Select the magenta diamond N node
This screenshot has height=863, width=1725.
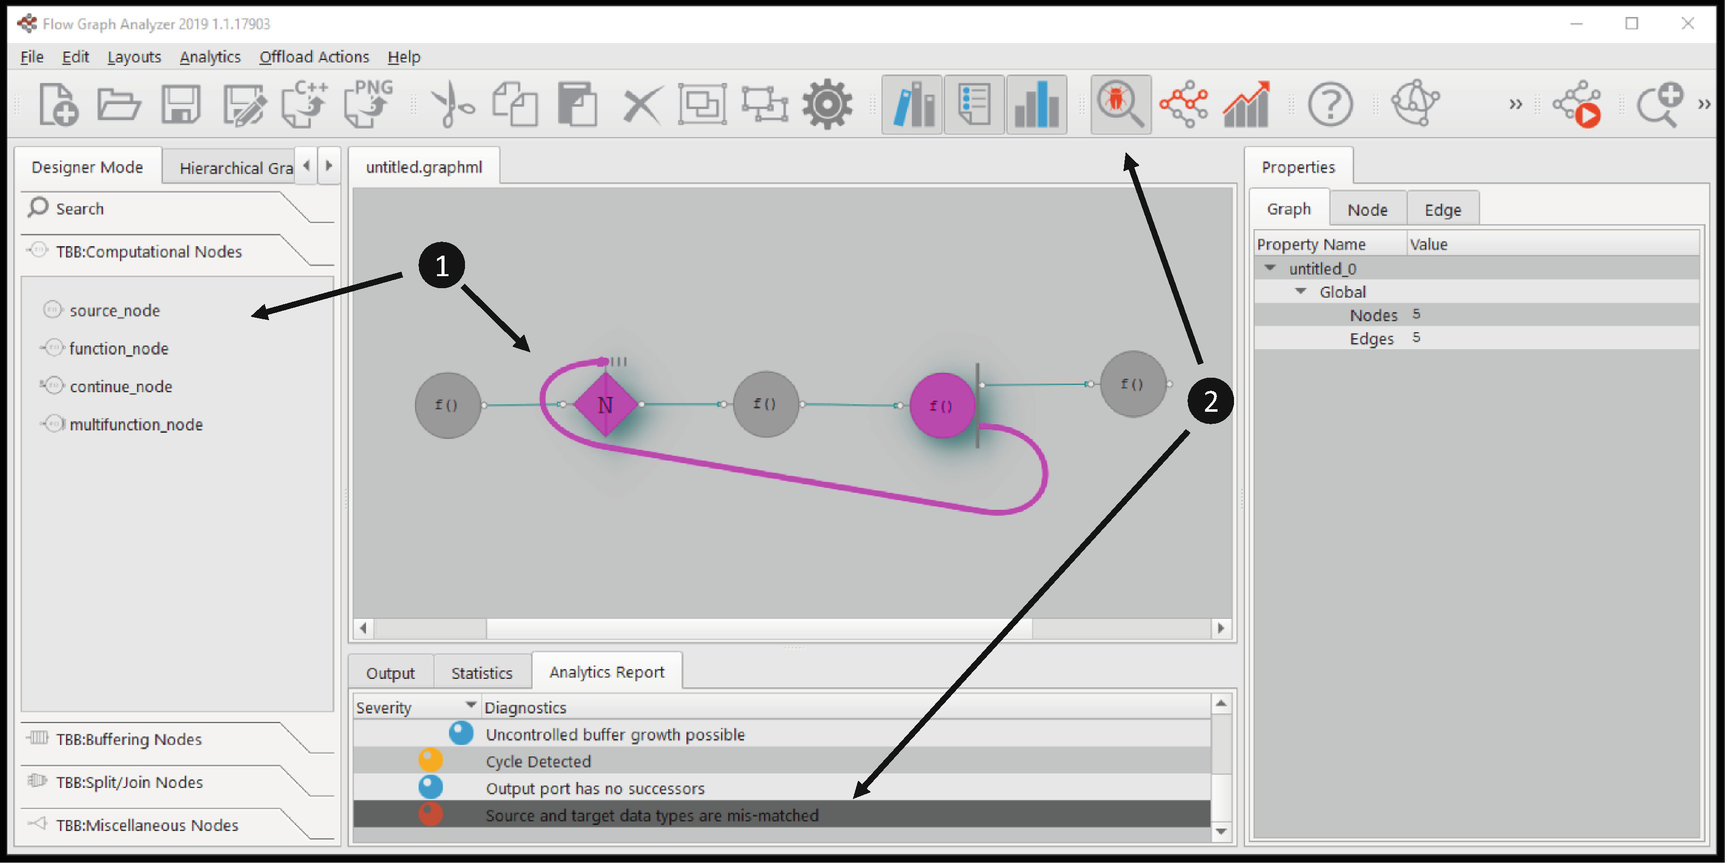605,405
